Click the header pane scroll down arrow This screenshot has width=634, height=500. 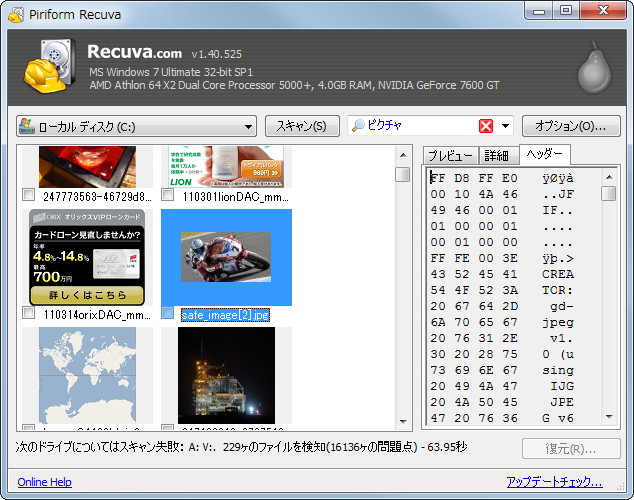[x=609, y=417]
